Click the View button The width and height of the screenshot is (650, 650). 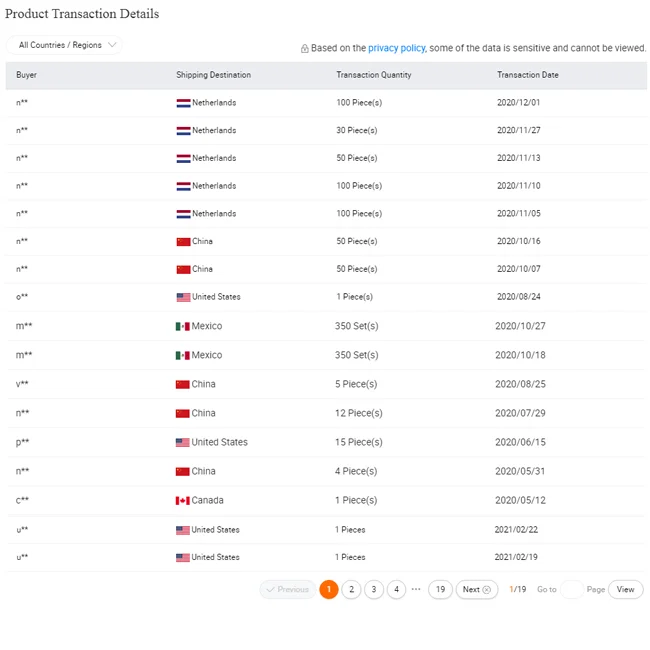point(626,589)
